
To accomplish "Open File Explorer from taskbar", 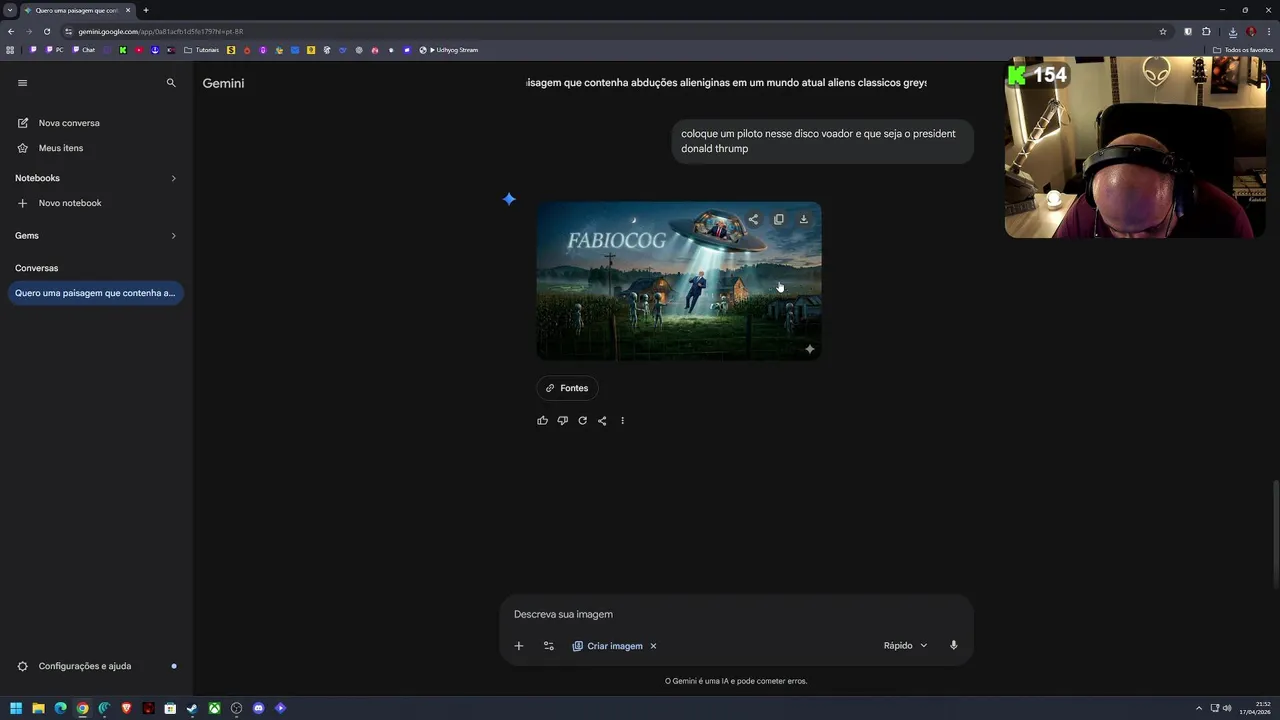I will coord(38,708).
